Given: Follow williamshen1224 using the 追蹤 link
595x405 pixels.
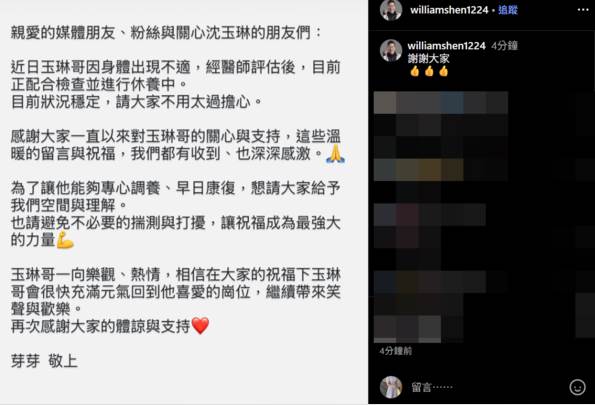Looking at the screenshot, I should tap(508, 10).
